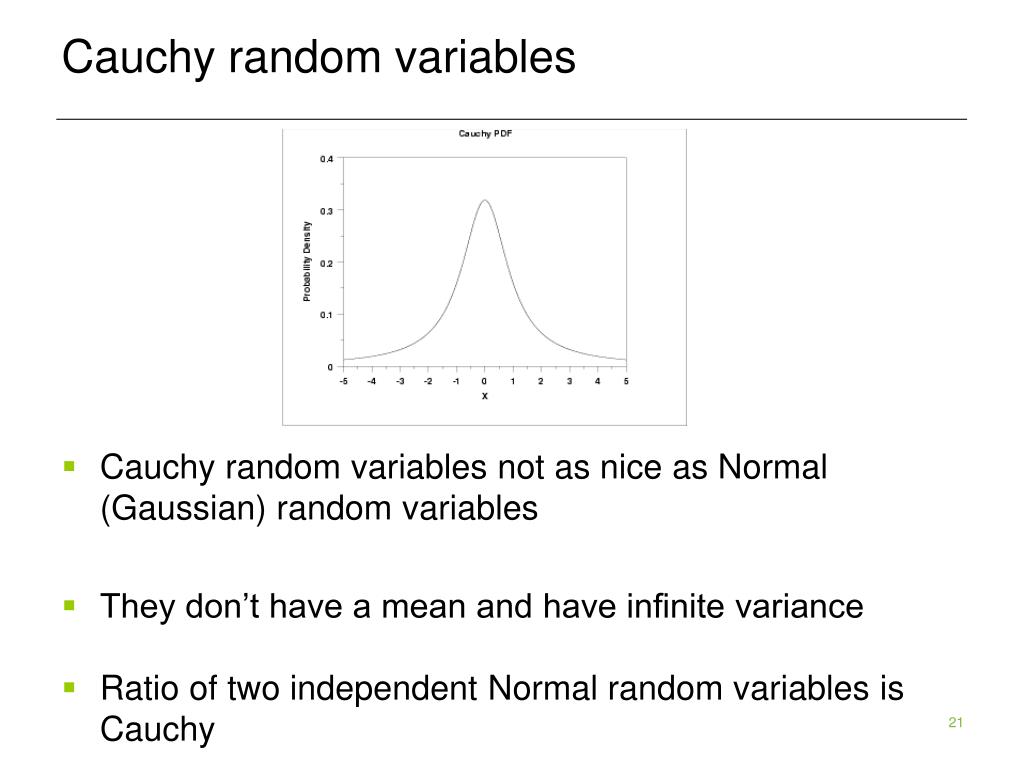
Task: Click the text '(Gaussian) random variables'
Action: click(319, 509)
